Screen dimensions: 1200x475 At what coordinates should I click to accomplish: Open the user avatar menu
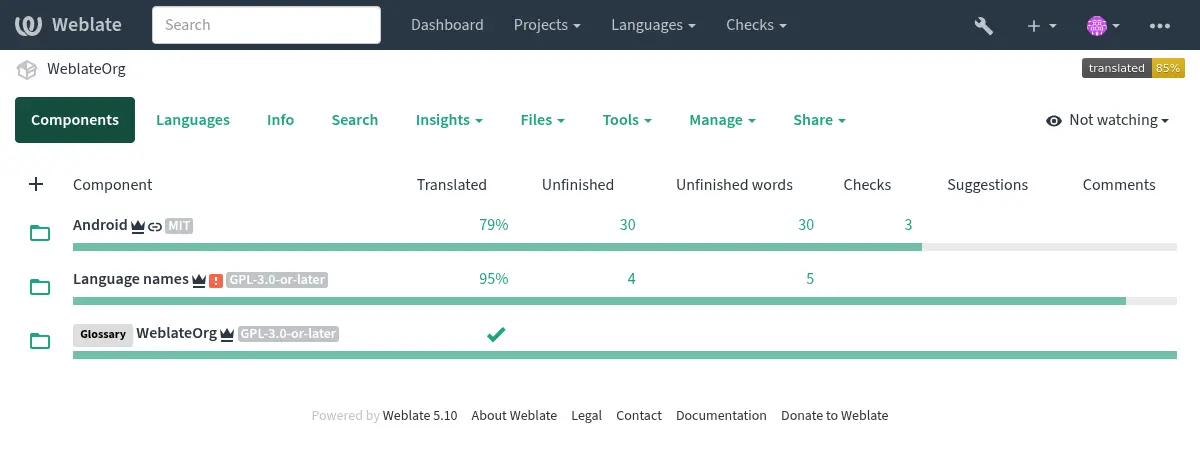(x=1103, y=26)
